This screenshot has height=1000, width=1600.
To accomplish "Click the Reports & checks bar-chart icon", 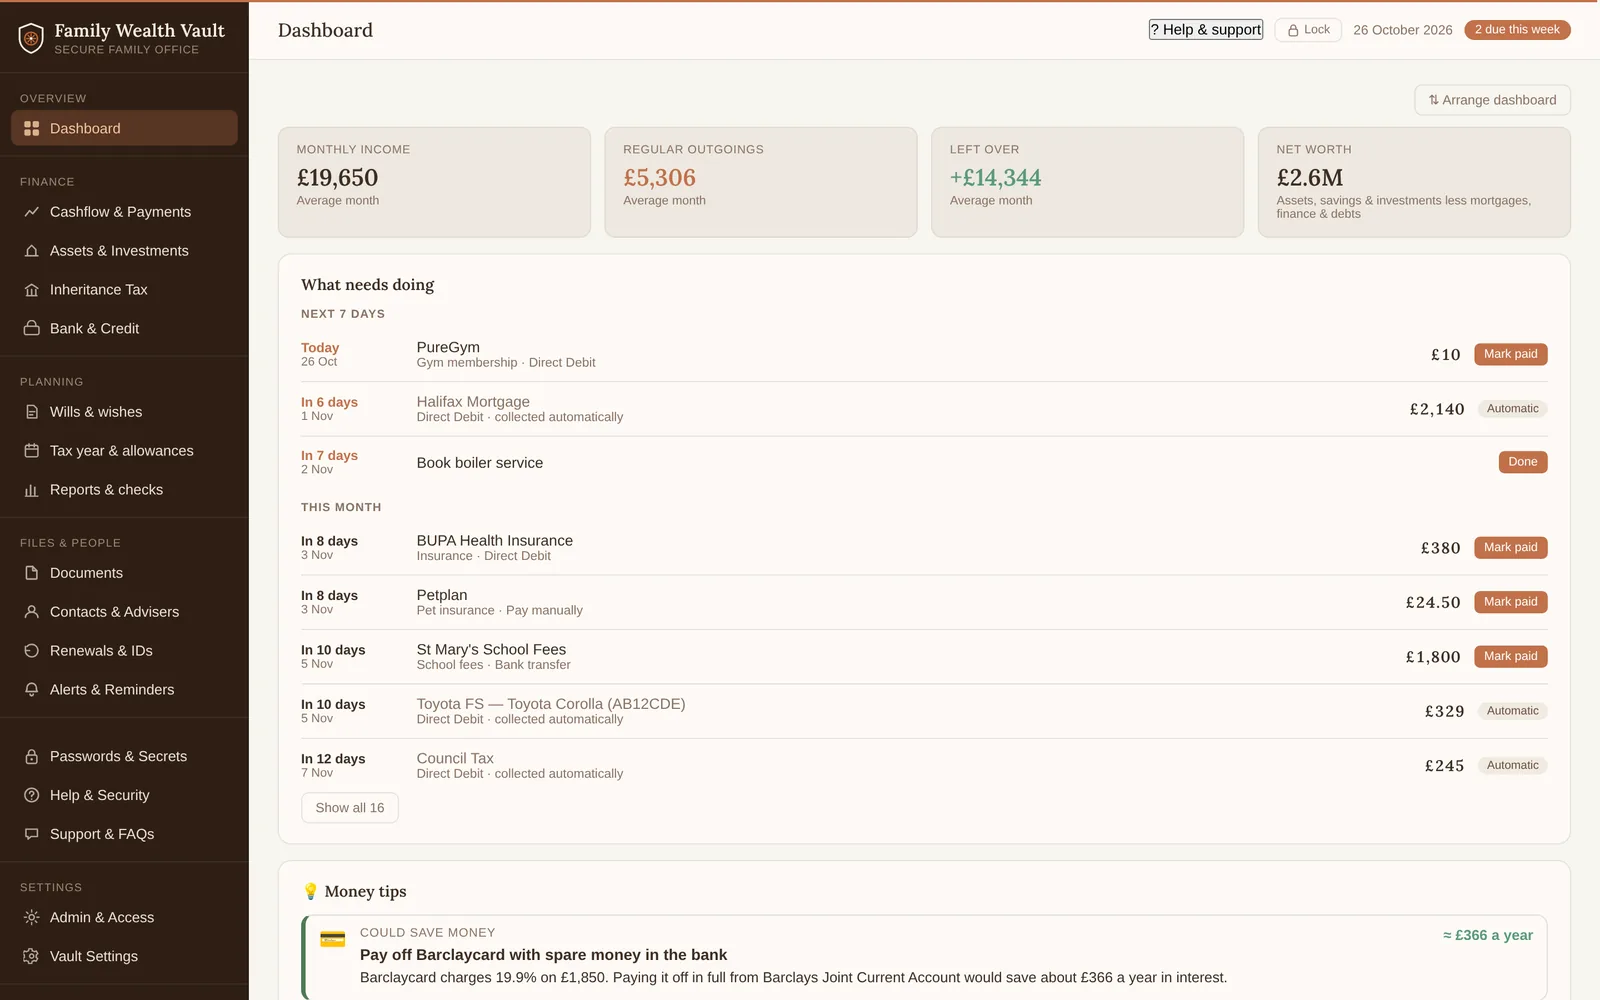I will tap(31, 490).
